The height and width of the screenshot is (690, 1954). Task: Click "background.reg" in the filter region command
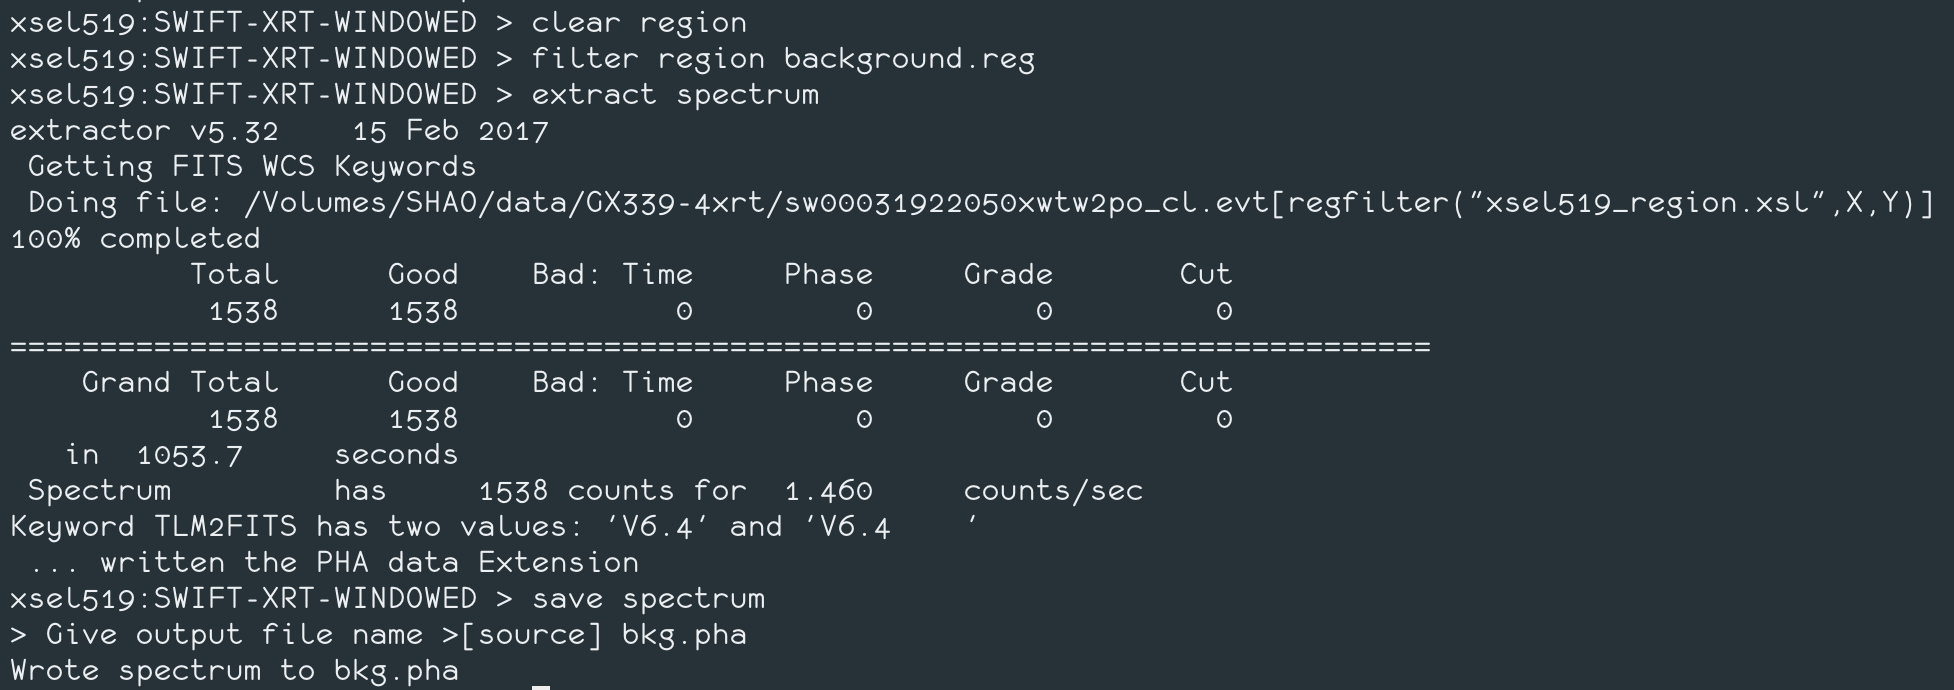[909, 59]
